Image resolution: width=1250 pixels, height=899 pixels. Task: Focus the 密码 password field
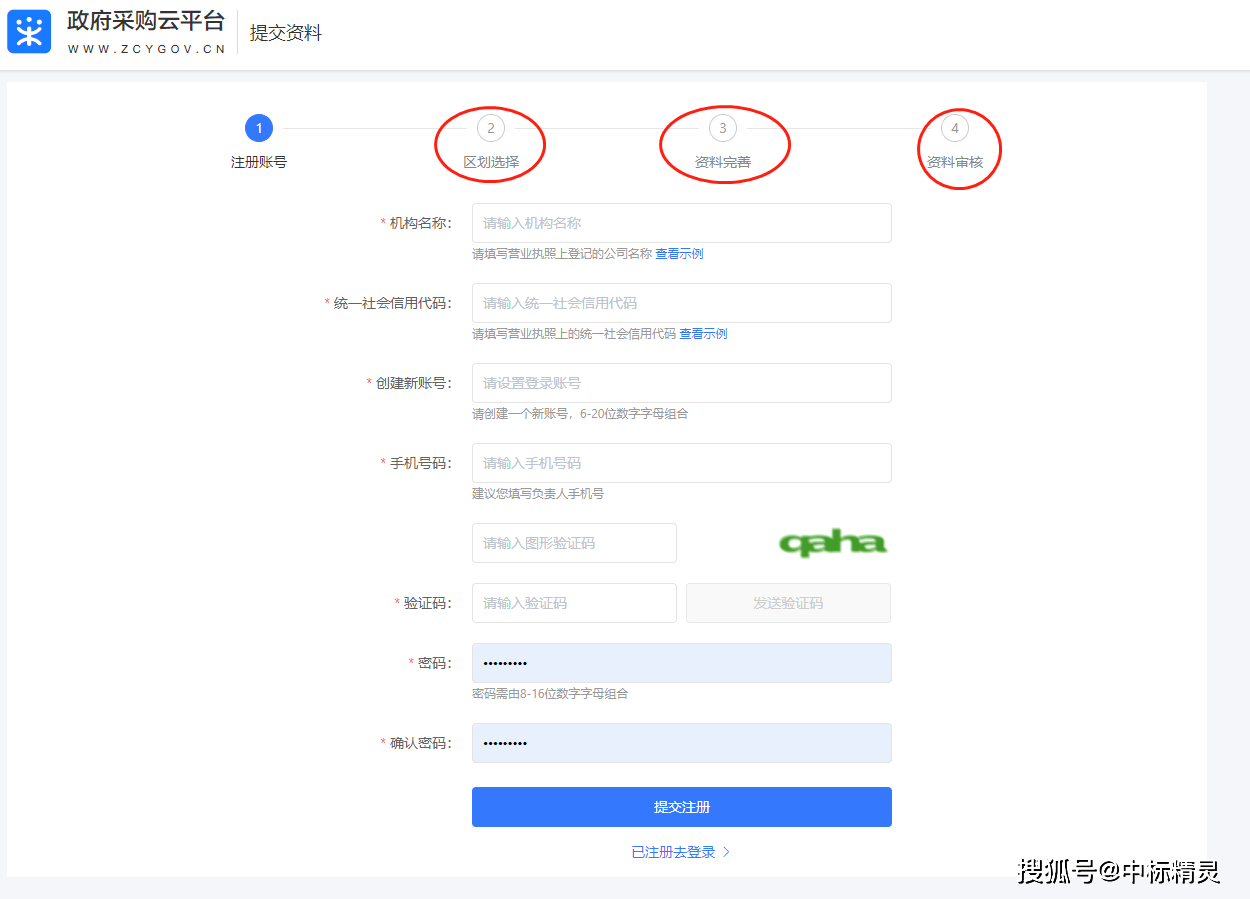tap(682, 663)
